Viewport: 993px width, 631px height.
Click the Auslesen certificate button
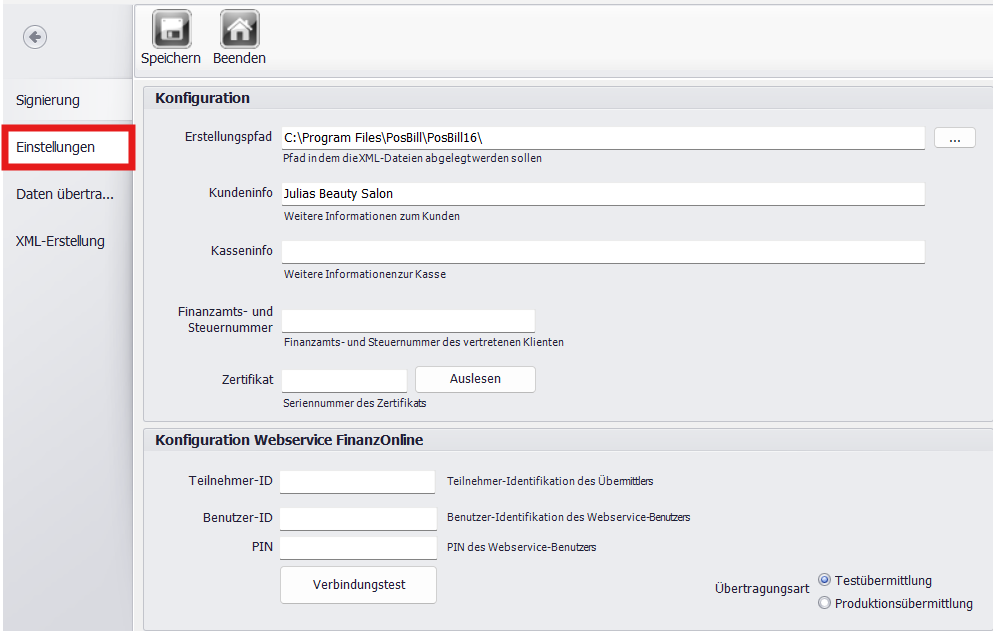475,379
